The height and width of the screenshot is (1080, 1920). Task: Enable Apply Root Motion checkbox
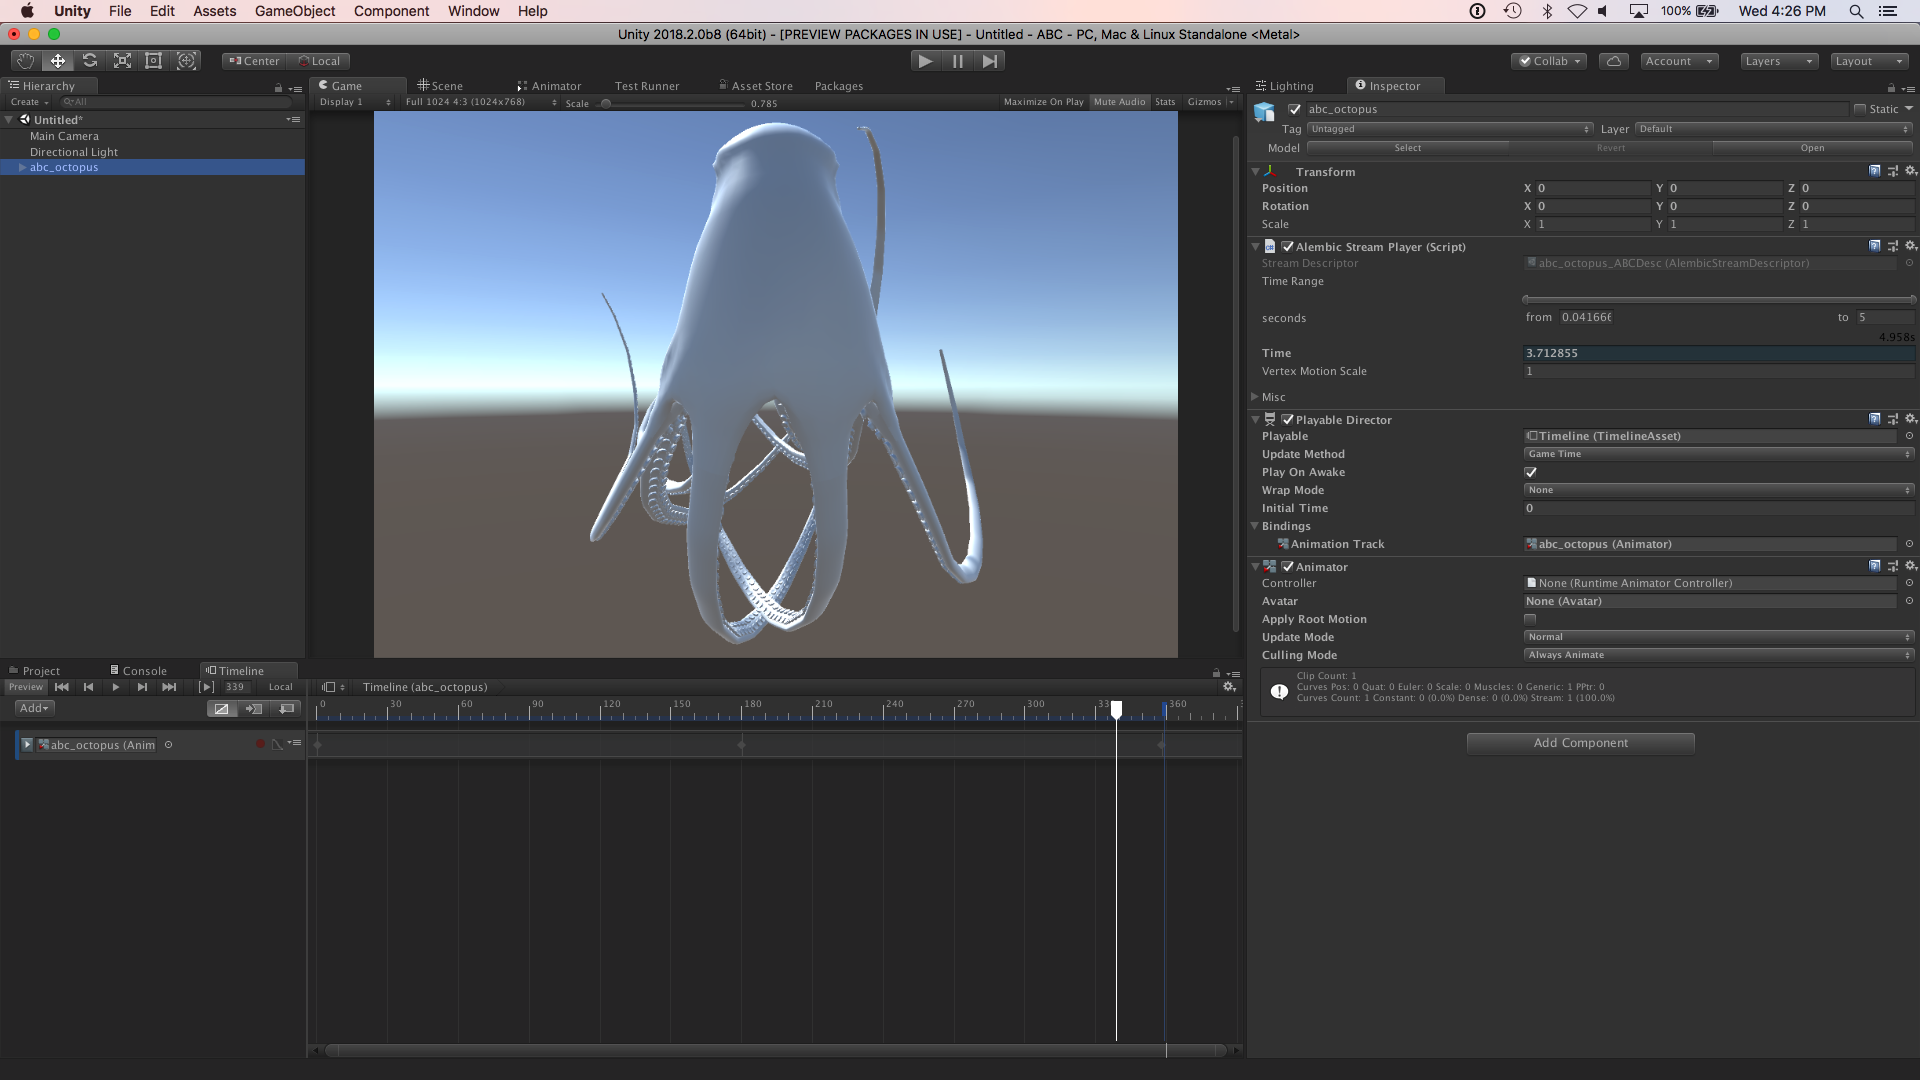click(x=1530, y=619)
